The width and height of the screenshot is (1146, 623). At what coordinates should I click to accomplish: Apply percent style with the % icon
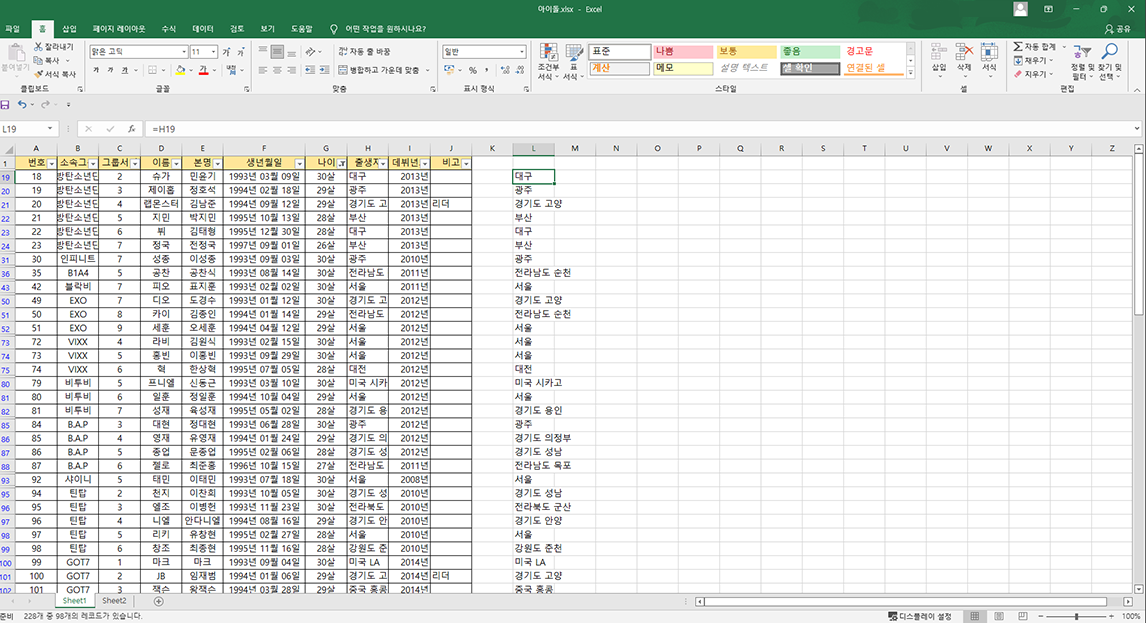[473, 70]
